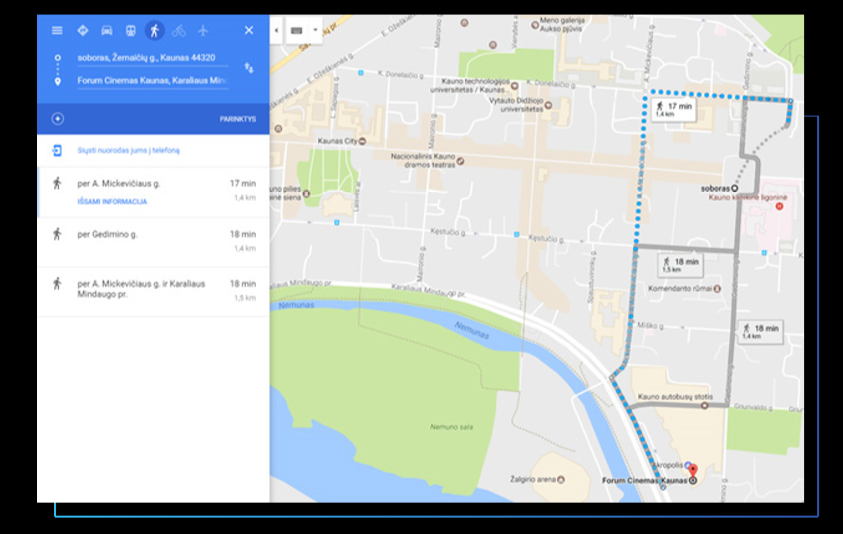Edit the starting point soboras field
This screenshot has height=534, width=843.
tap(153, 58)
